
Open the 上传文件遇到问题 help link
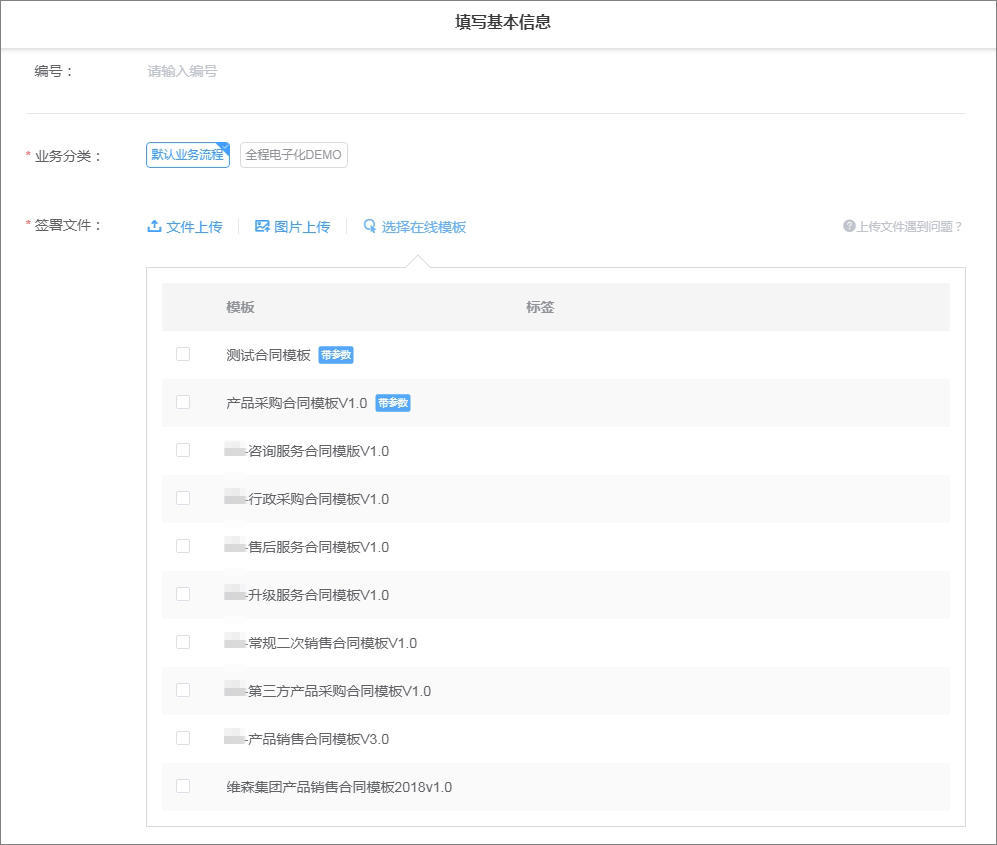907,226
